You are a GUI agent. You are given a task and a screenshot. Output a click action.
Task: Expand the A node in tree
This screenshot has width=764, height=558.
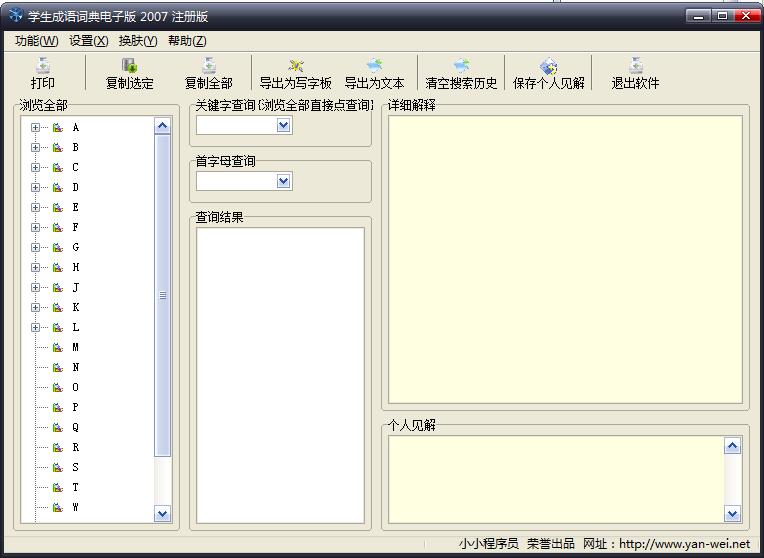(x=35, y=128)
